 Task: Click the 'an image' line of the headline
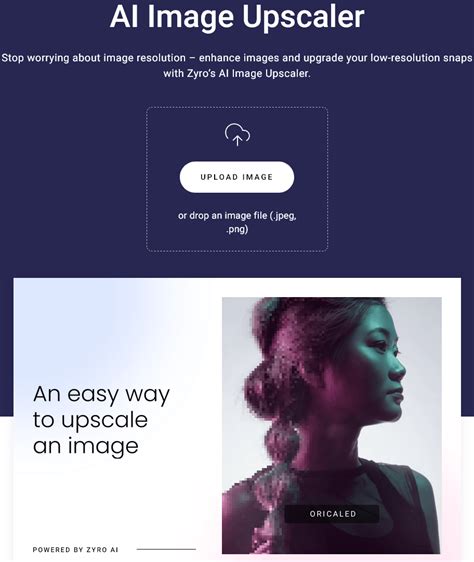tap(86, 446)
